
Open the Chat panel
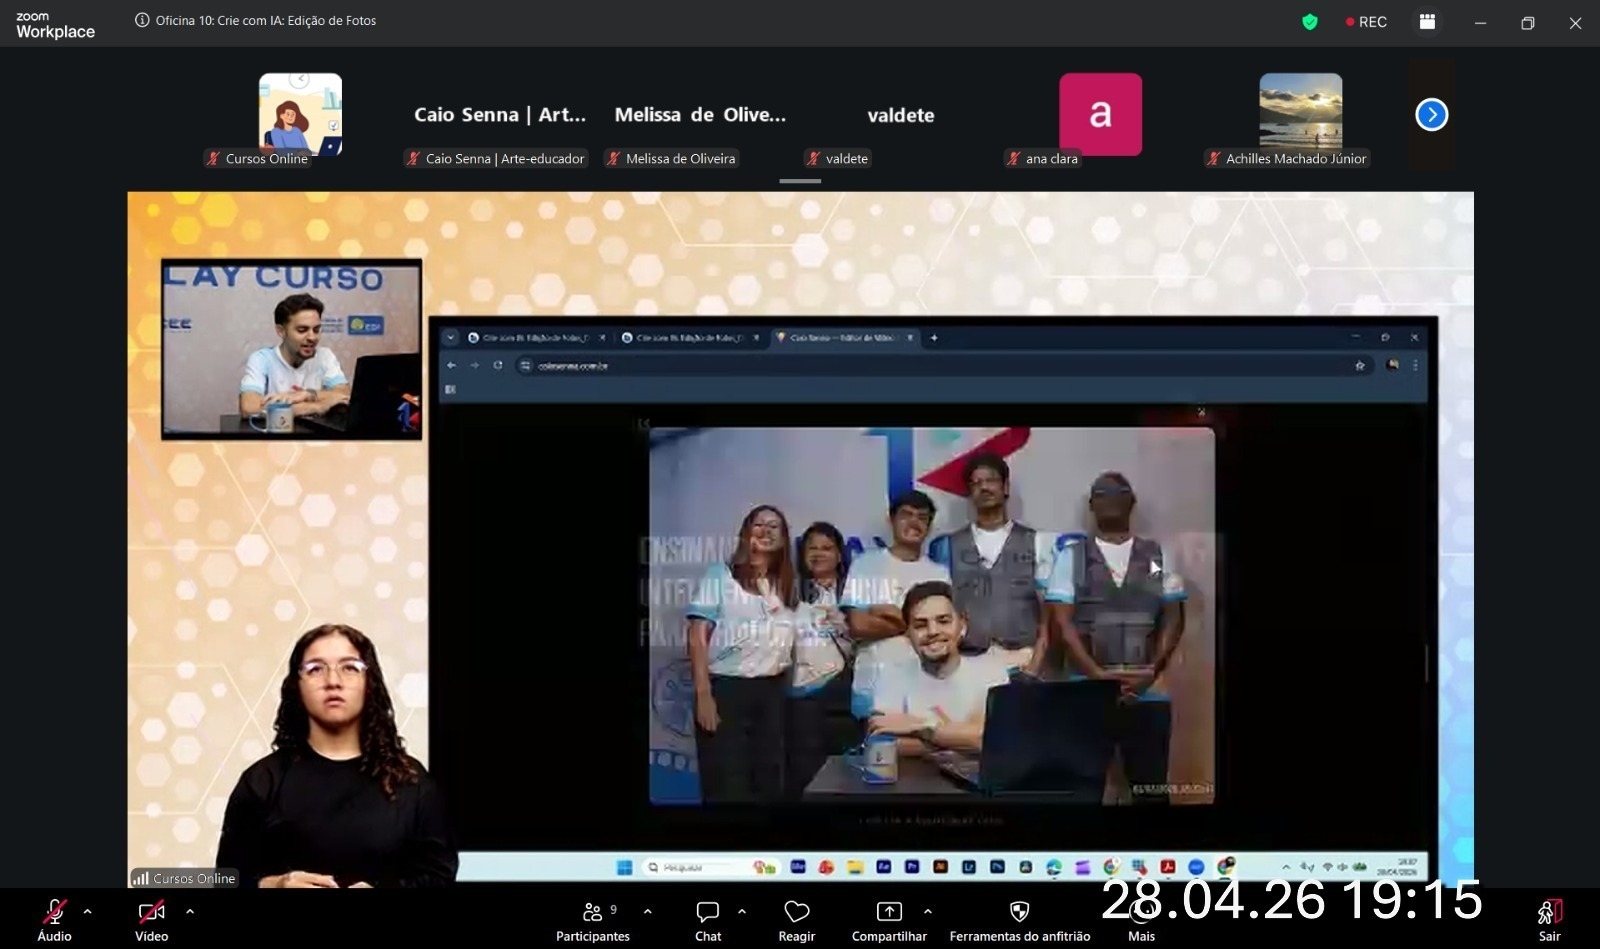click(x=708, y=919)
